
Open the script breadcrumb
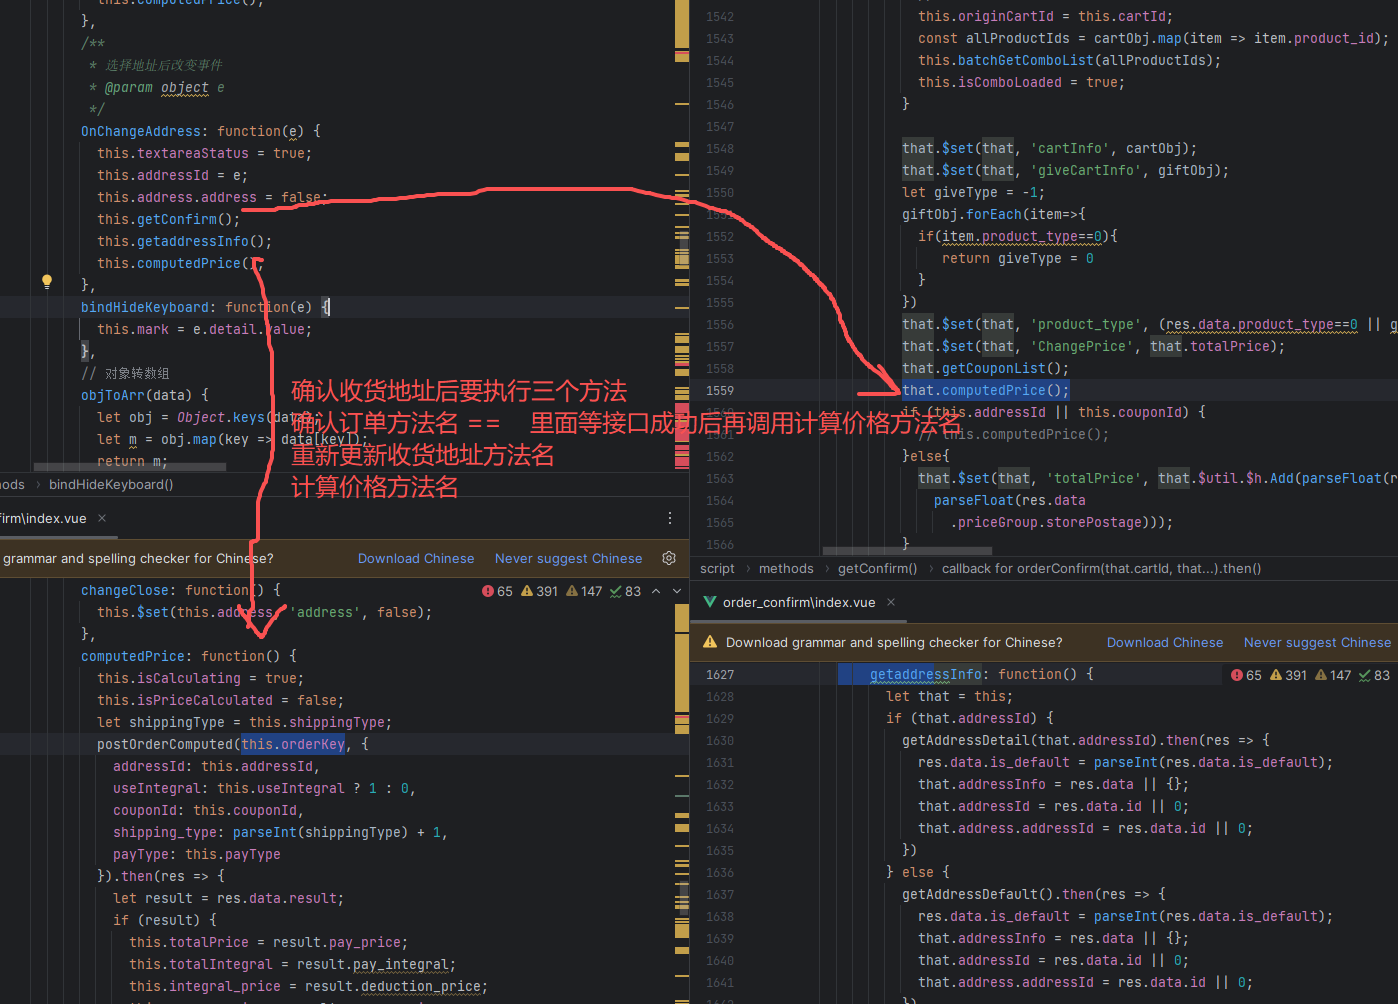pos(717,568)
